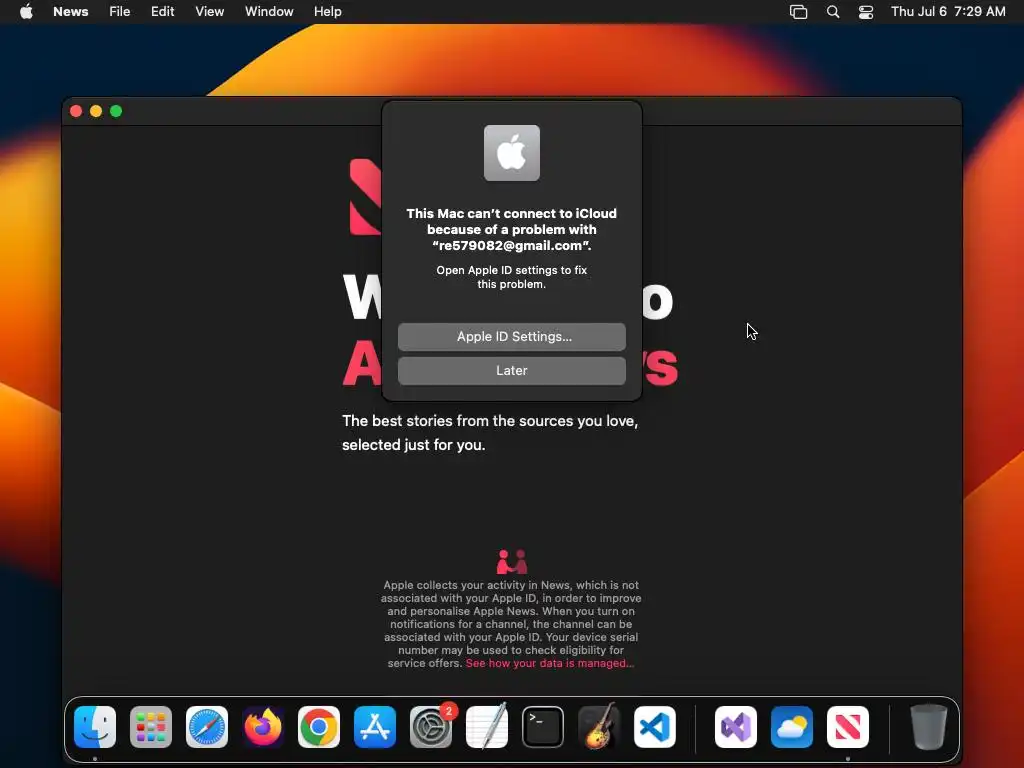Click the "Open Apple ID settings to fix" text
This screenshot has height=768, width=1024.
pyautogui.click(x=511, y=277)
